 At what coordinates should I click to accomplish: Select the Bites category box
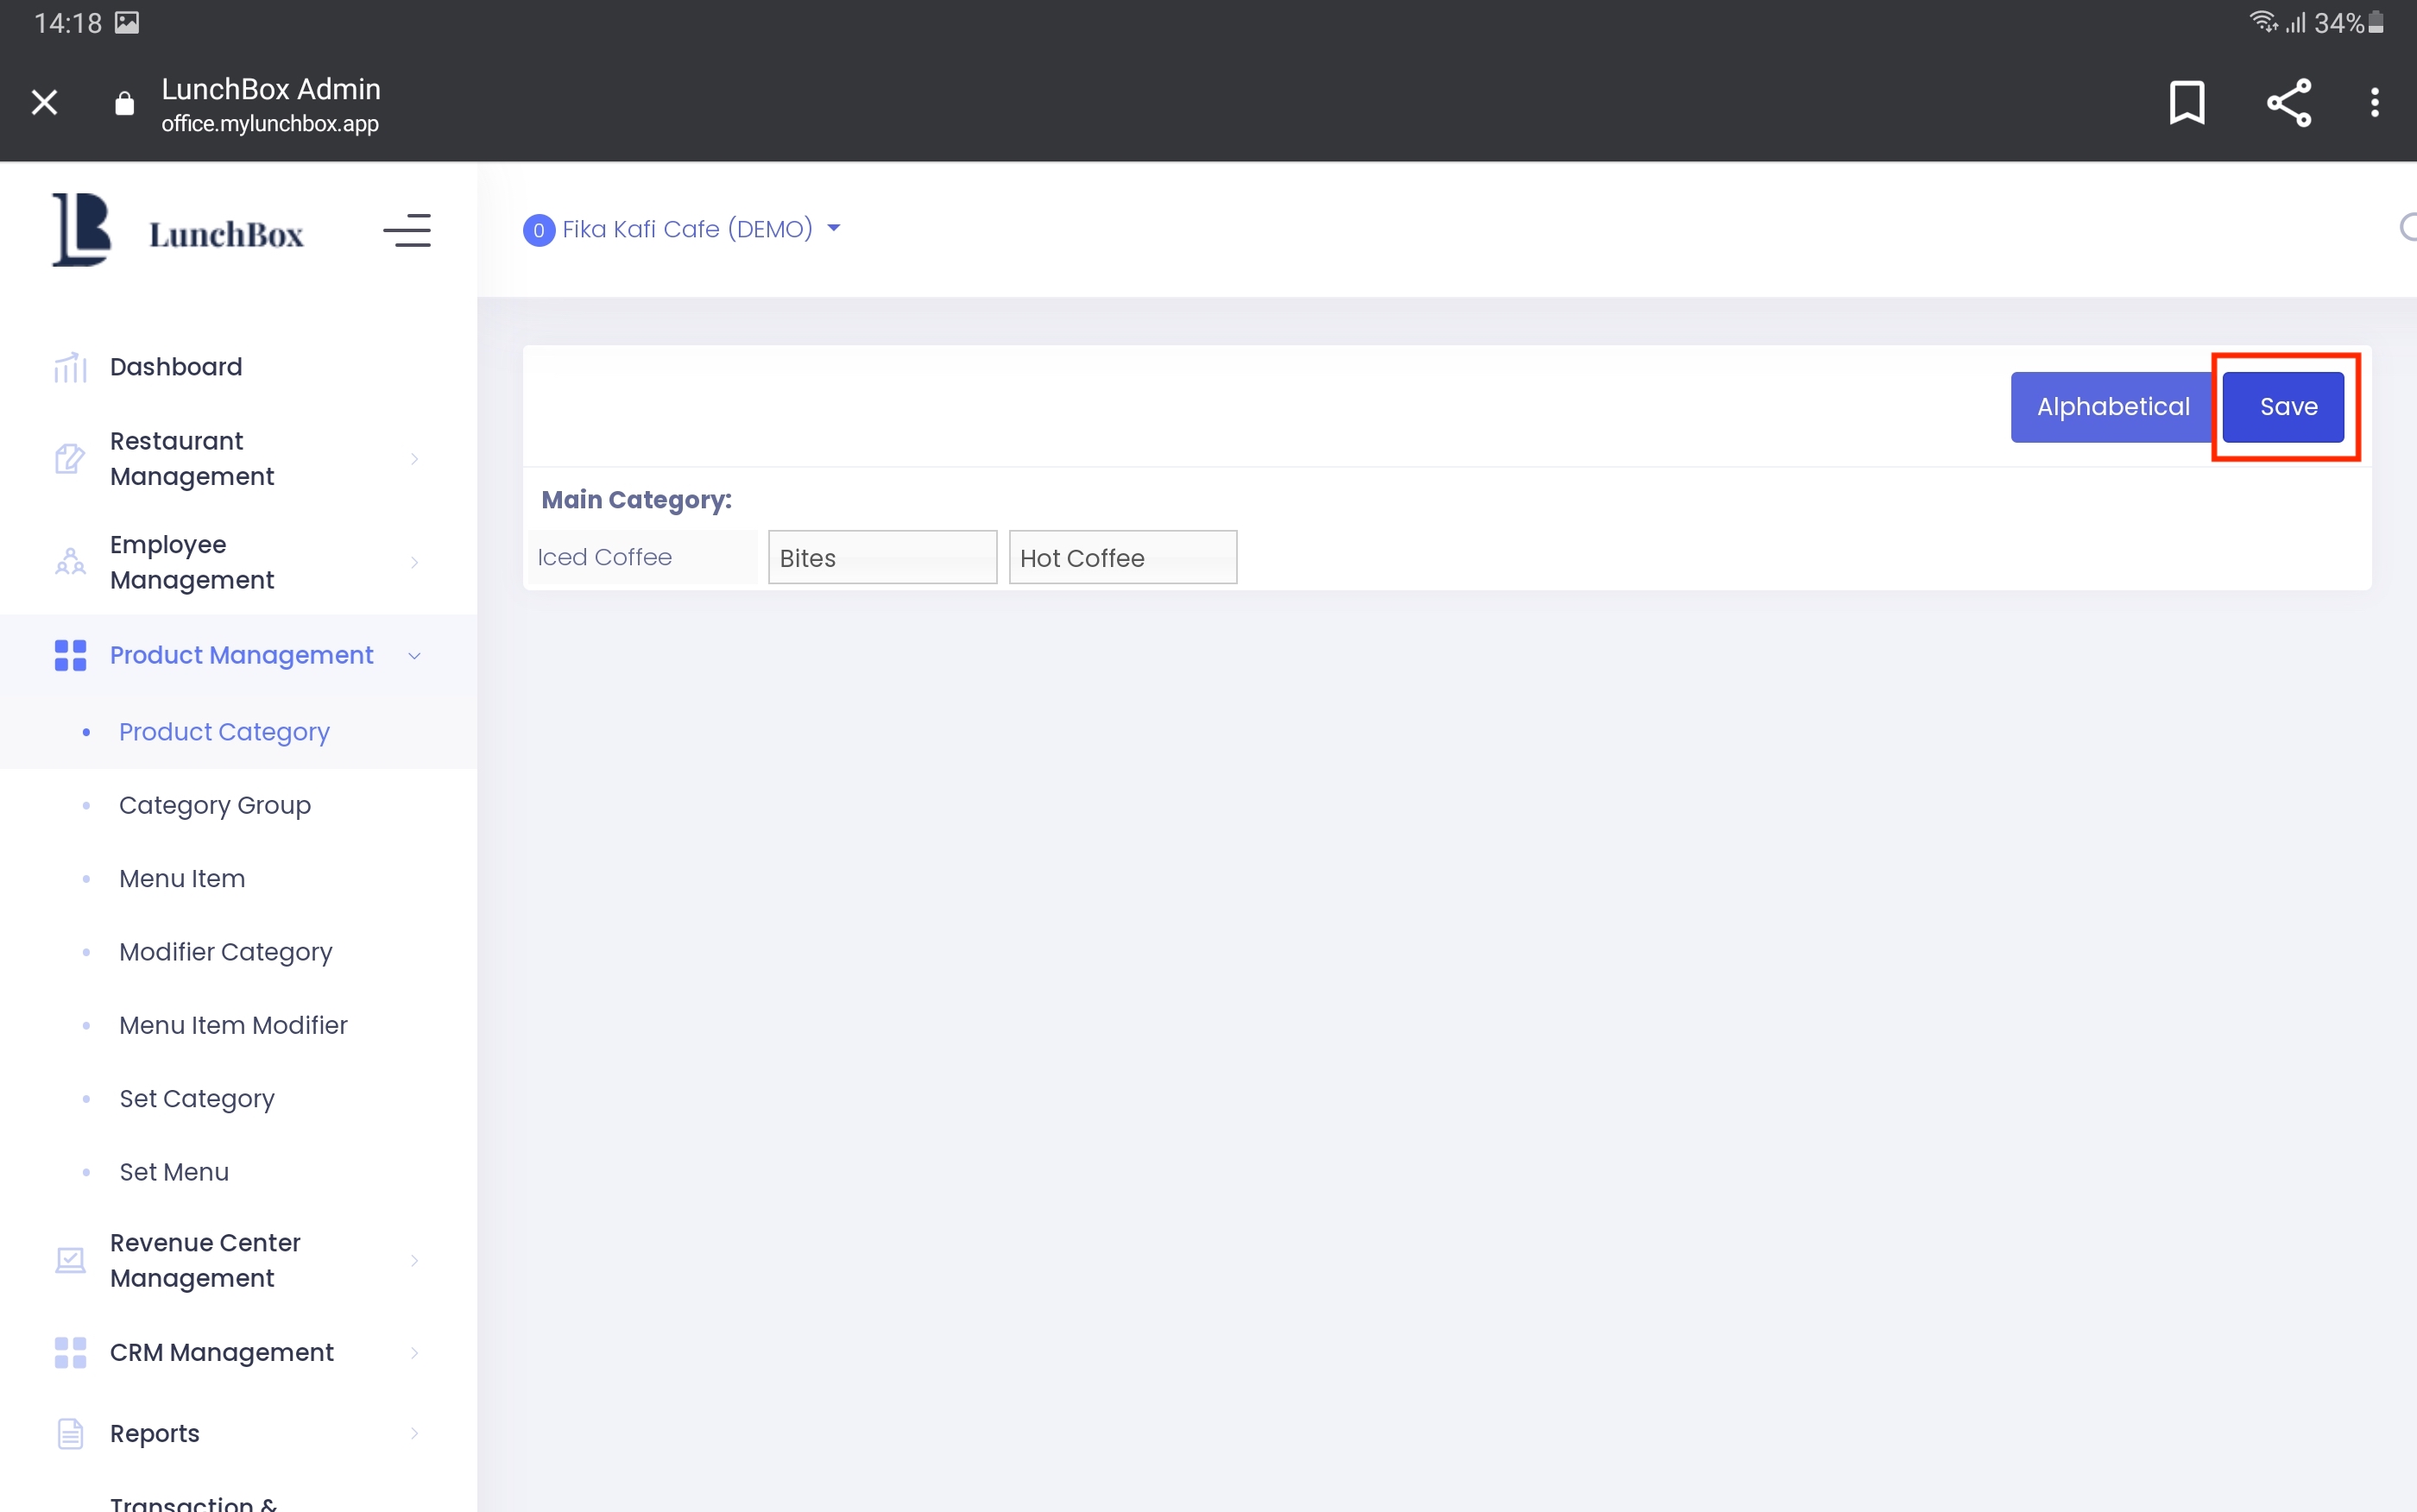click(882, 558)
